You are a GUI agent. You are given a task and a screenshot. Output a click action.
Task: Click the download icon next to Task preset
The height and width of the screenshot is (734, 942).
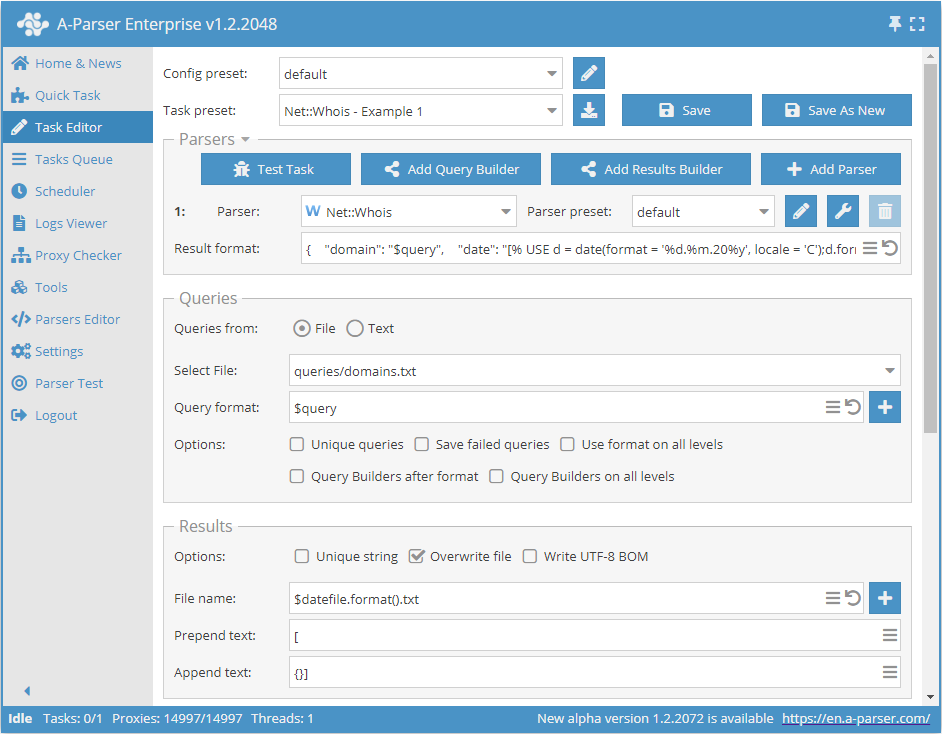(589, 110)
